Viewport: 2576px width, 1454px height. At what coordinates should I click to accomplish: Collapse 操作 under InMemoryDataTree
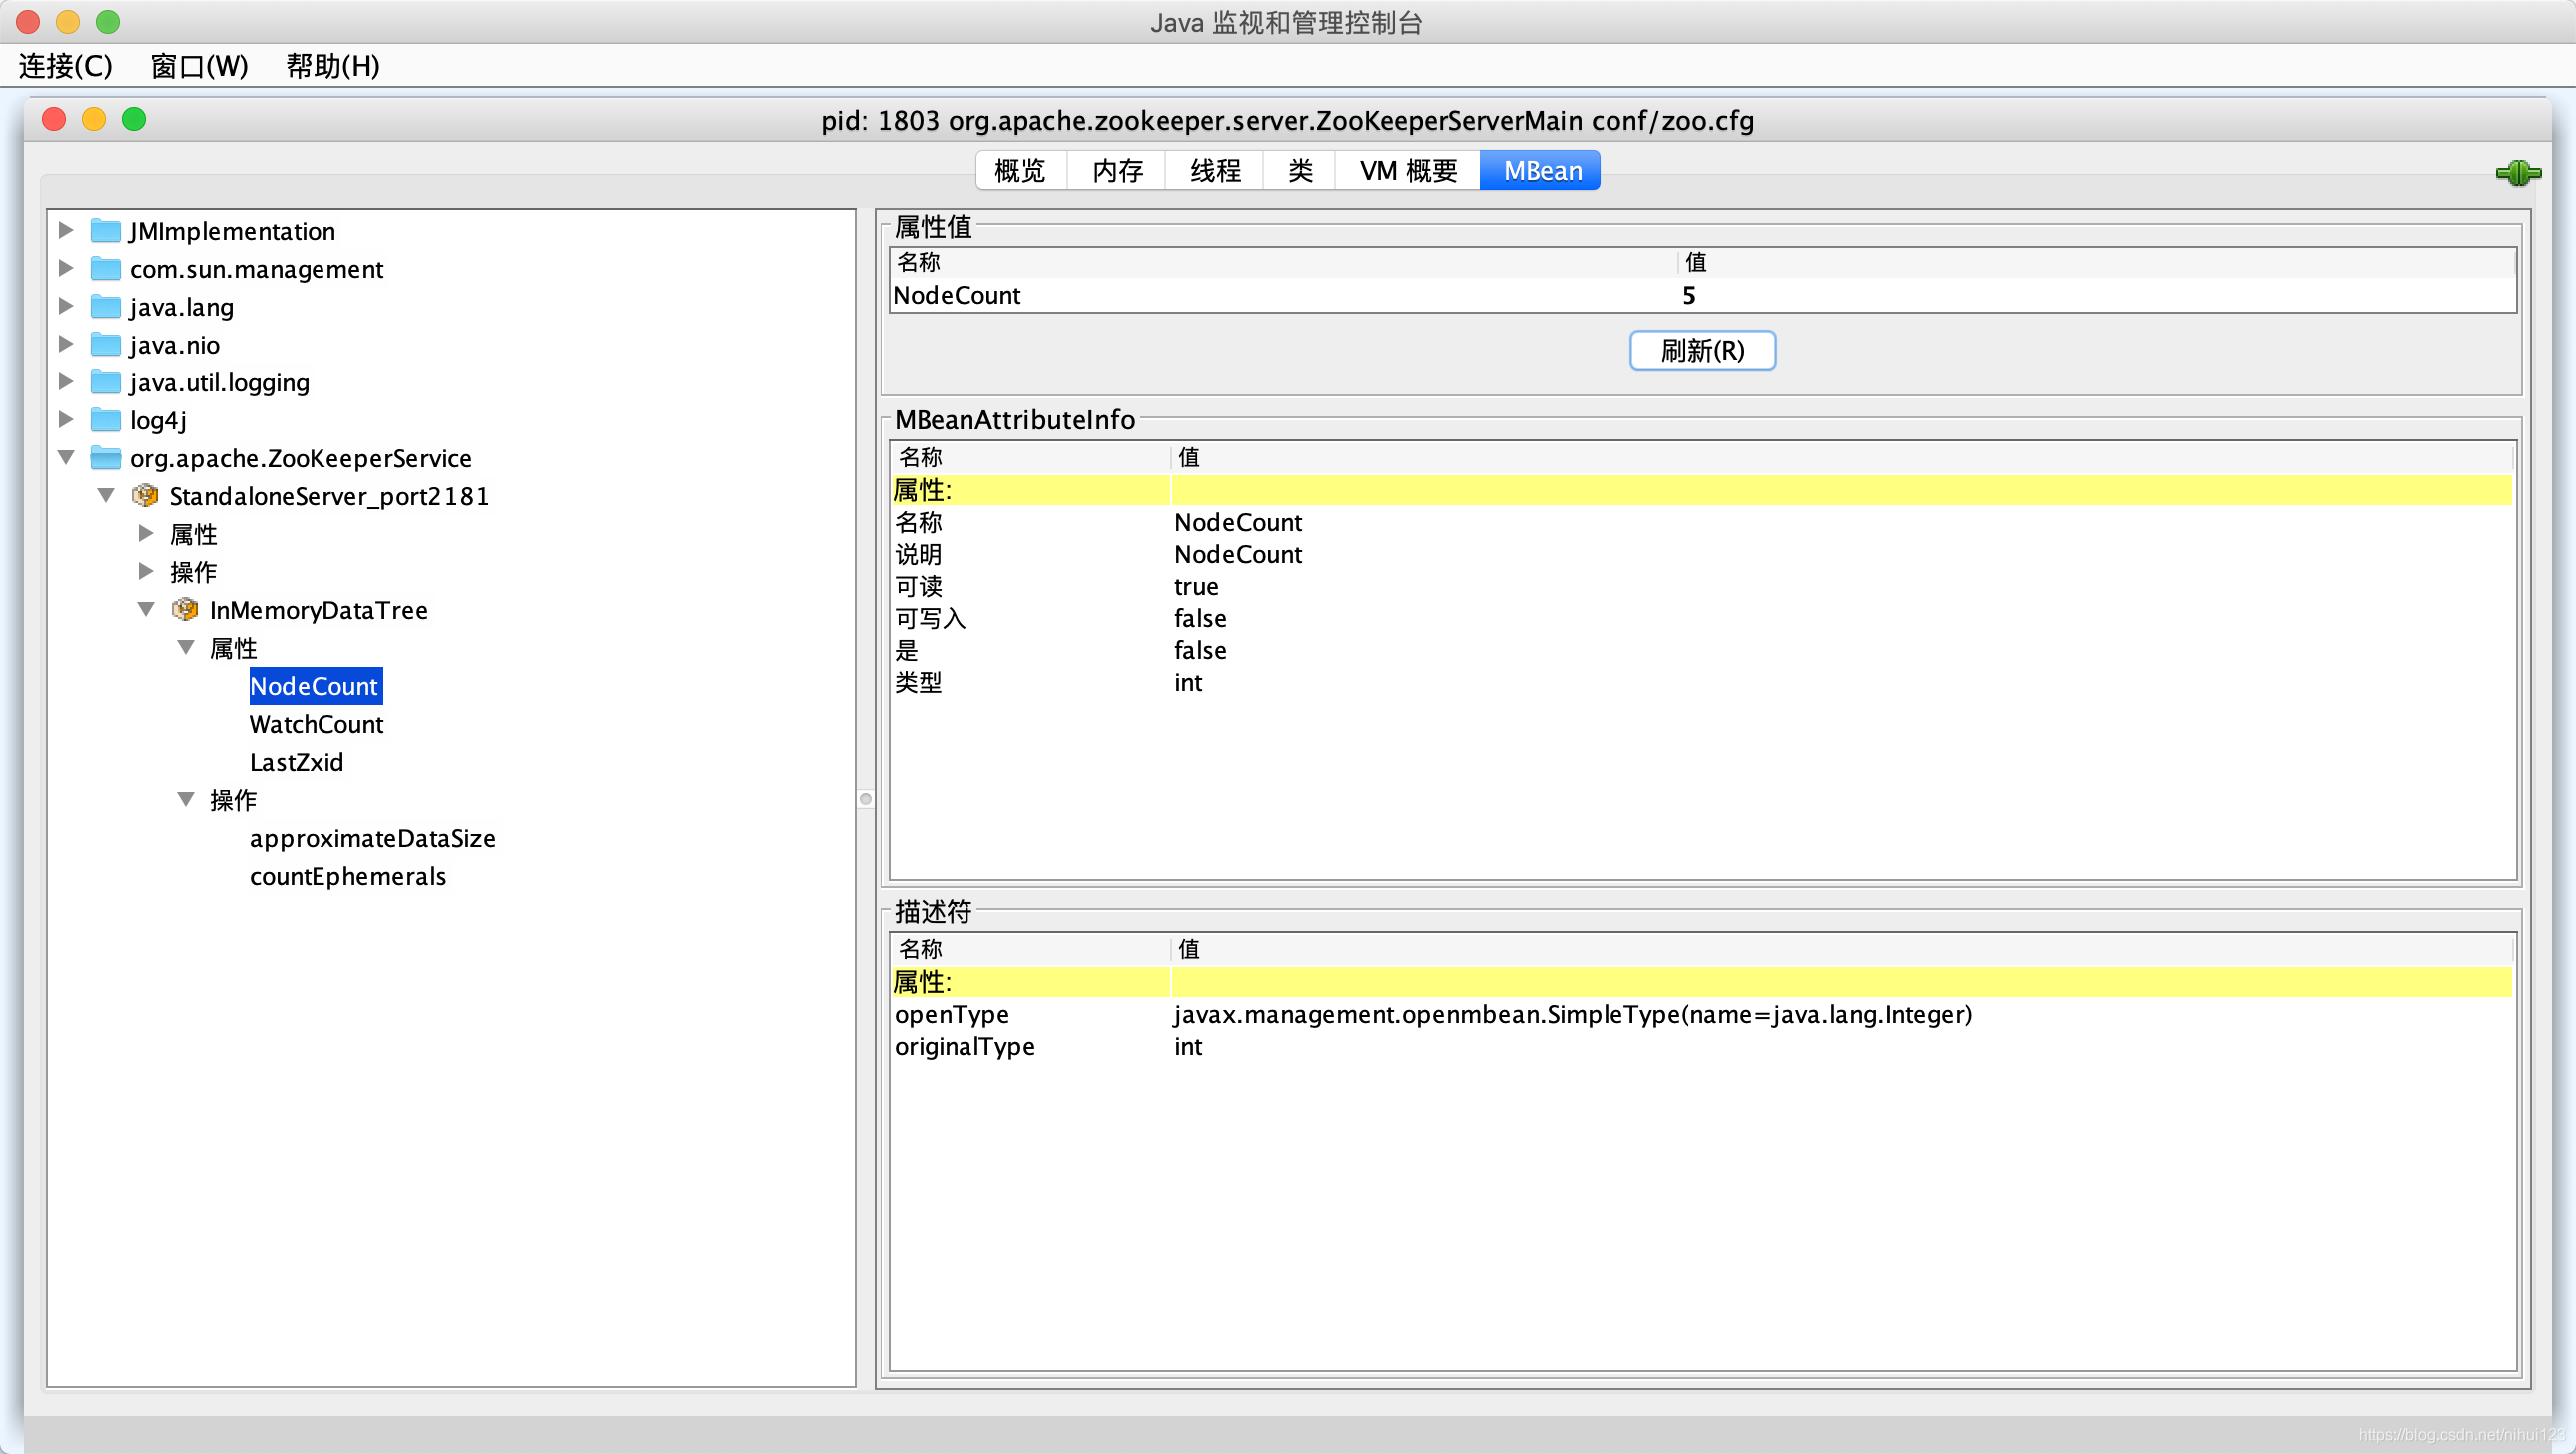pos(186,800)
